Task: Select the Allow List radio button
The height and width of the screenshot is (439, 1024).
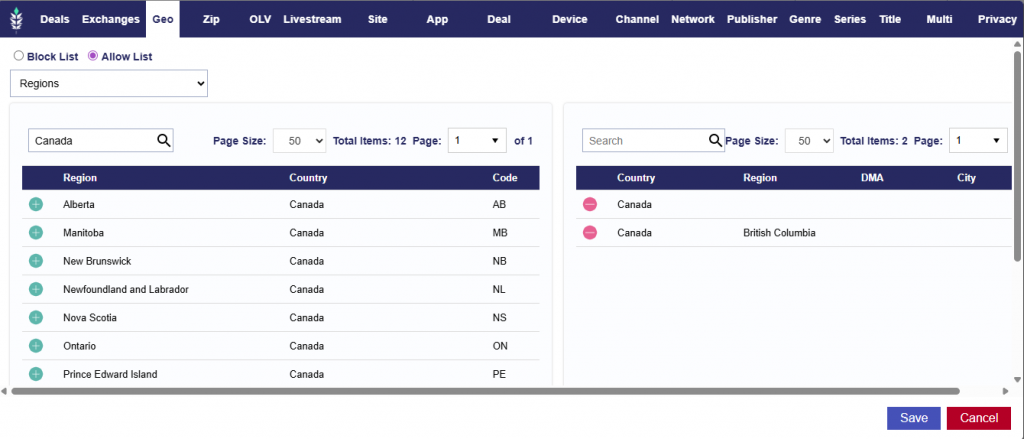Action: click(94, 57)
